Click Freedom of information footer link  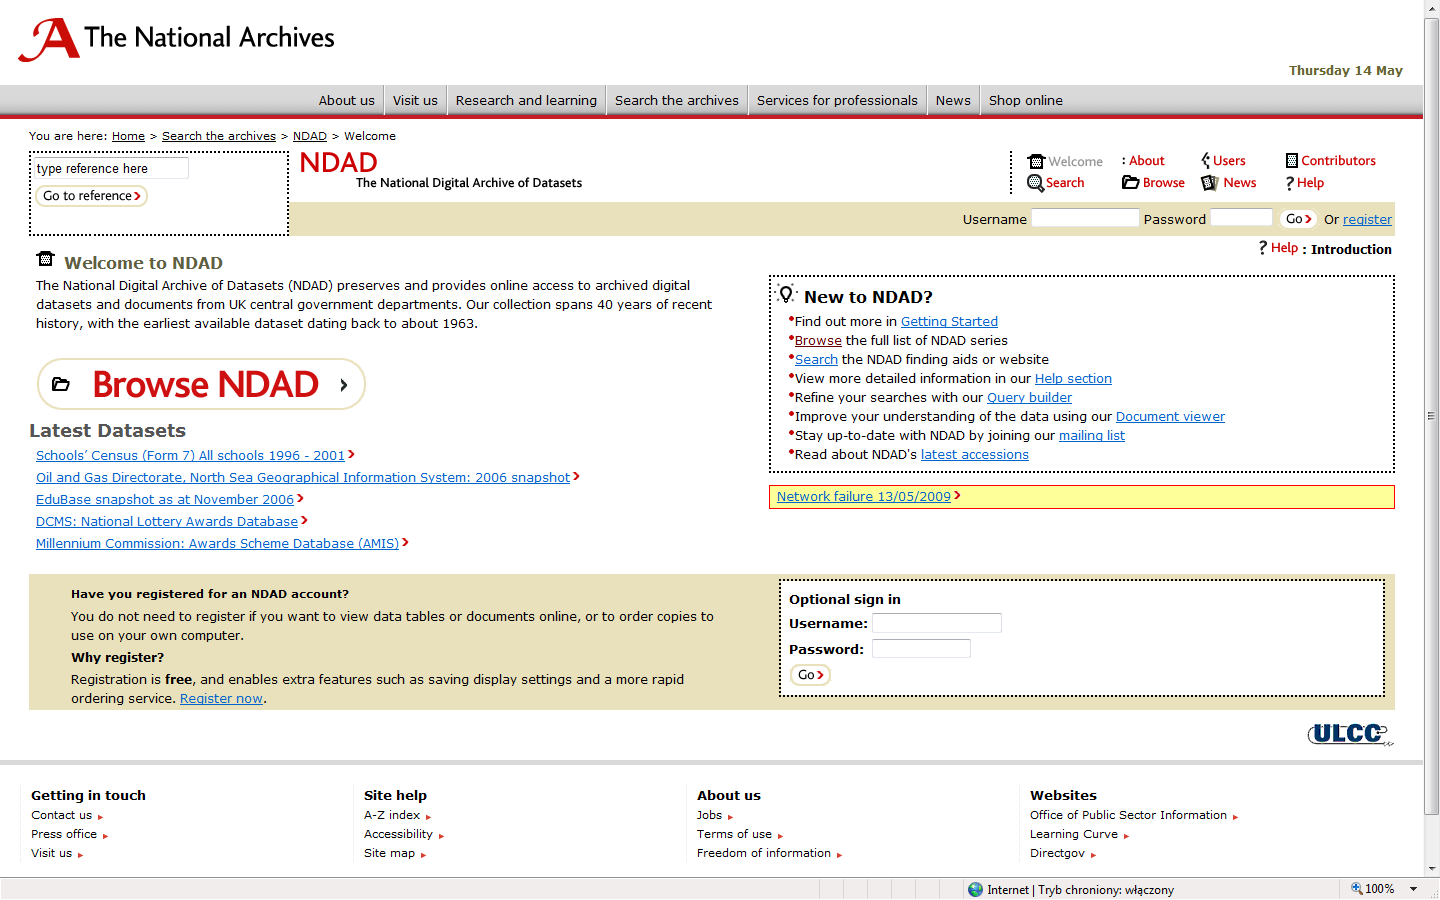click(764, 853)
